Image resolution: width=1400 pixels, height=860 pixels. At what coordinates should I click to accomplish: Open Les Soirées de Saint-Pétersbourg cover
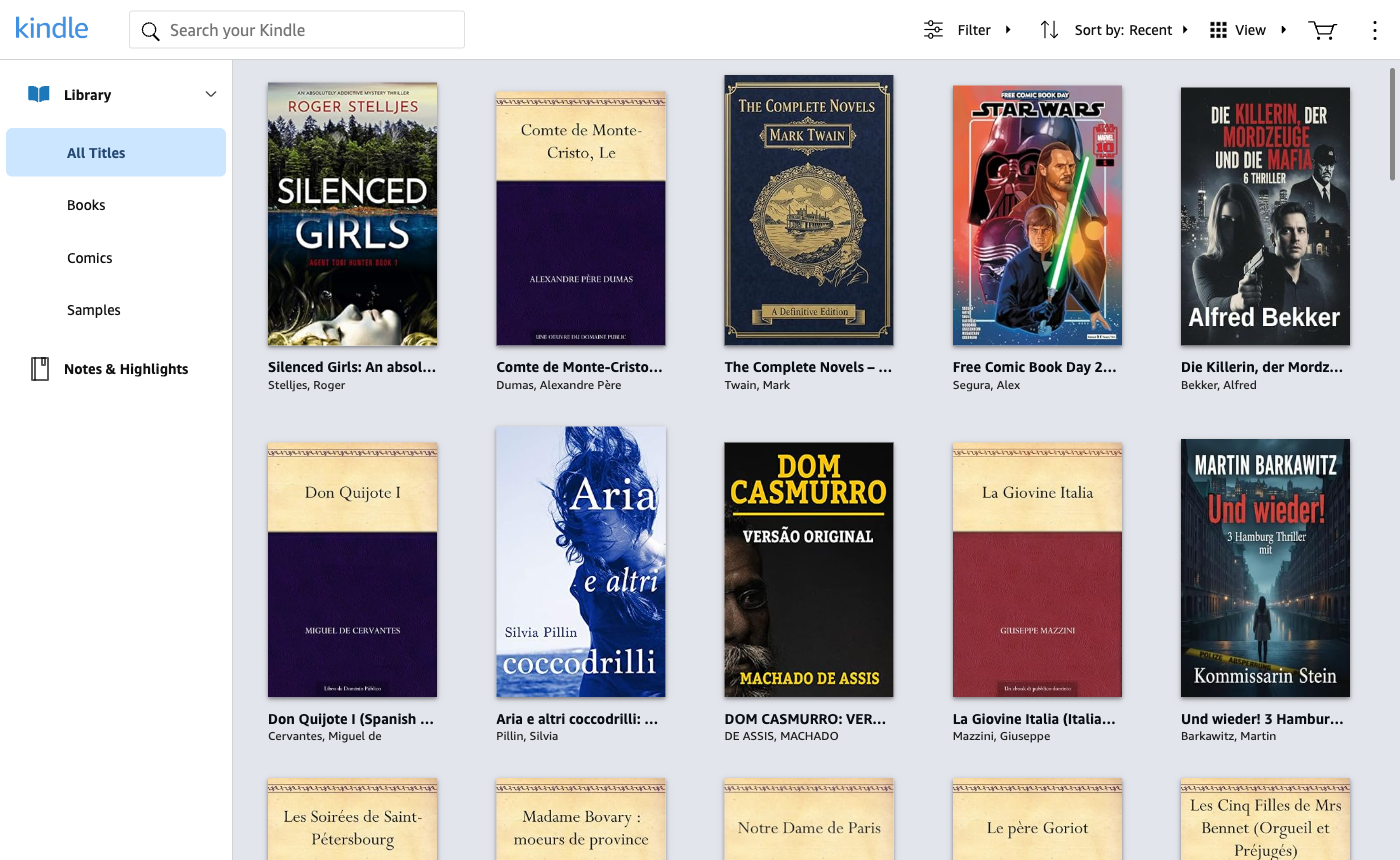click(x=352, y=819)
